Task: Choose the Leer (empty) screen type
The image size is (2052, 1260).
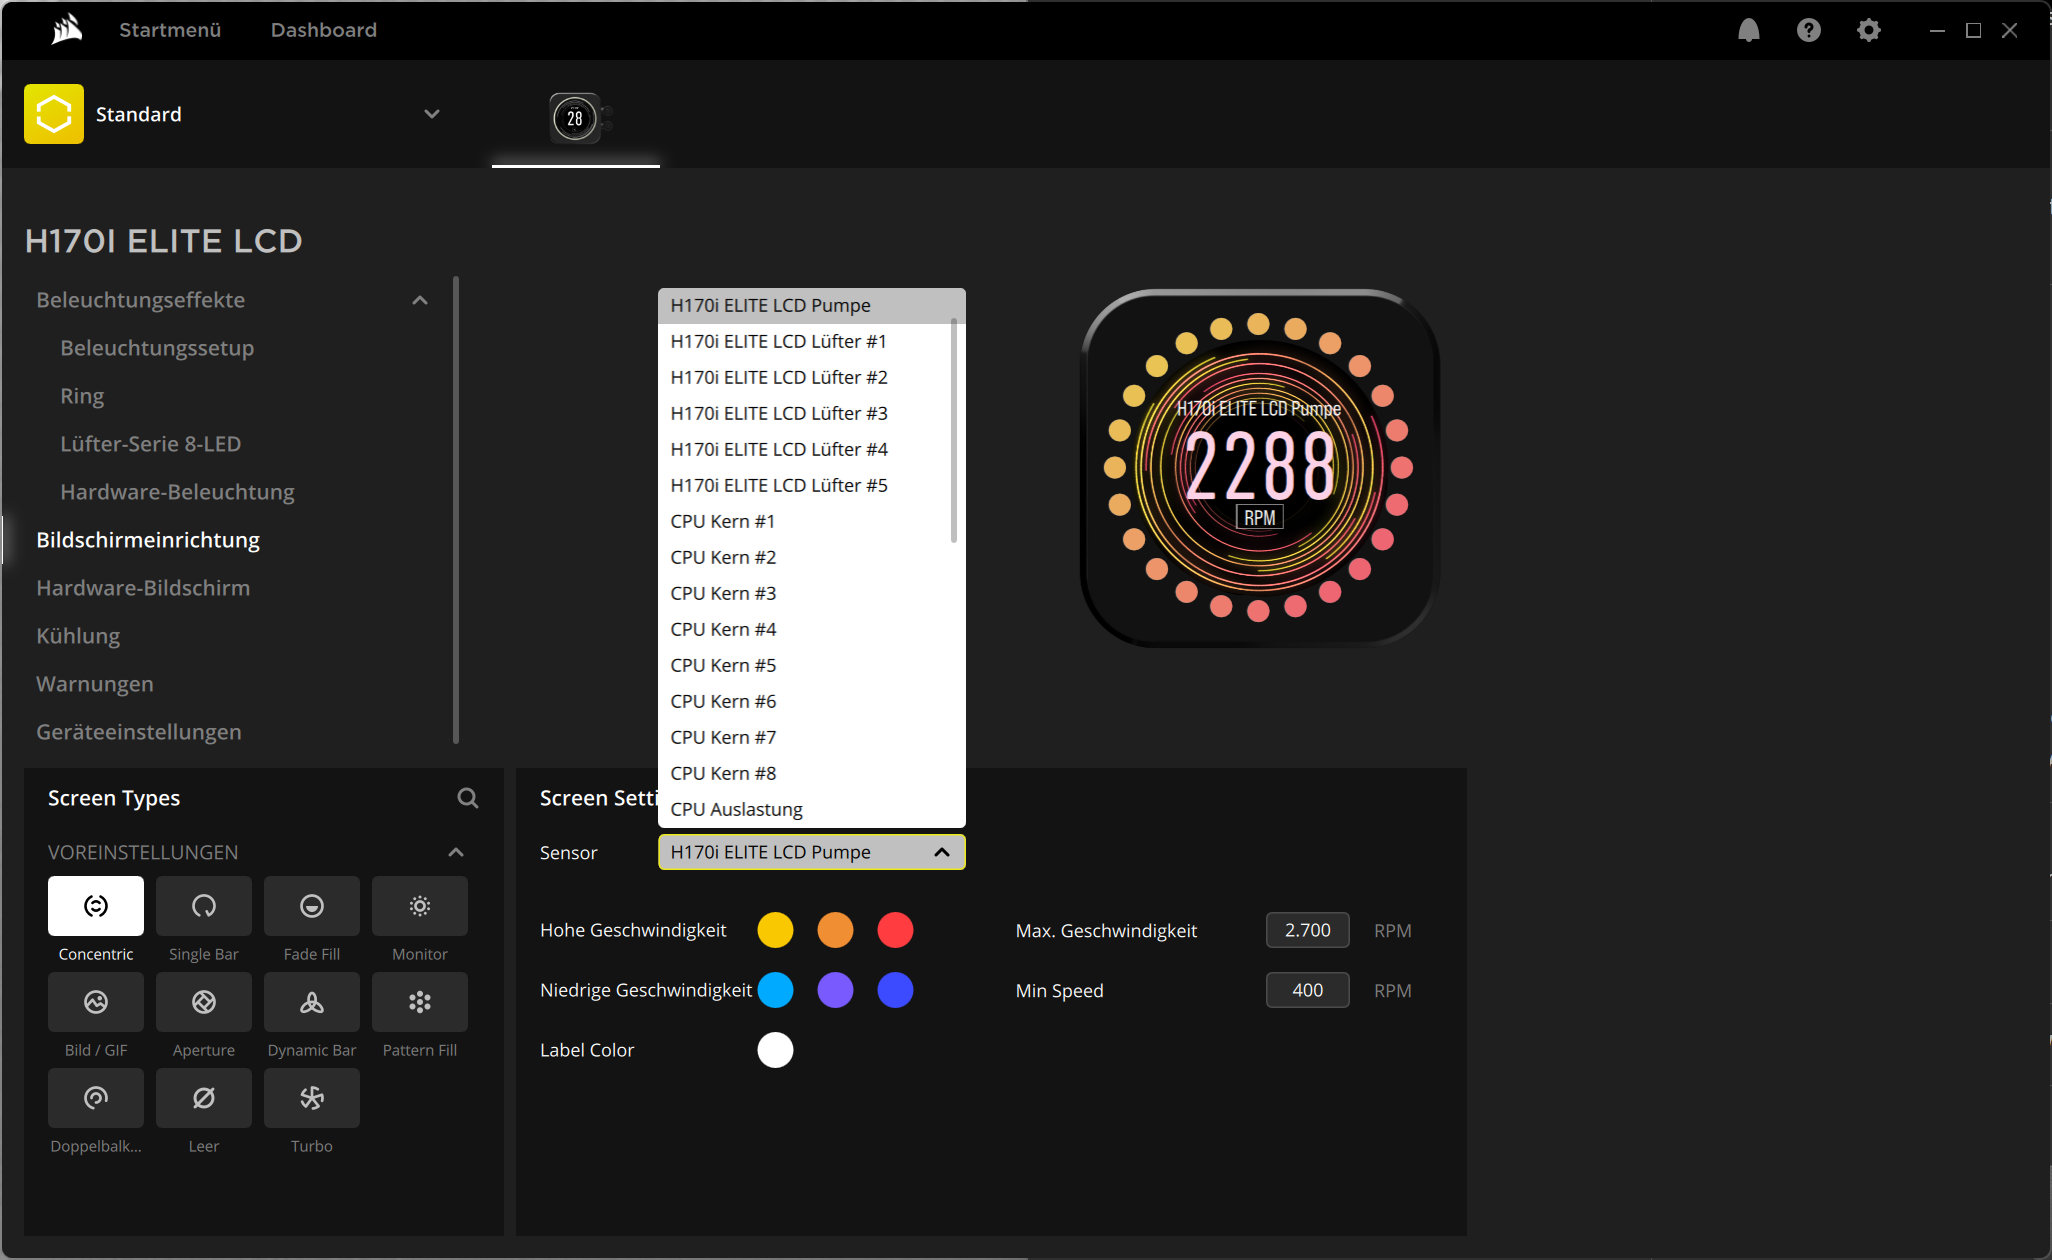Action: point(204,1098)
